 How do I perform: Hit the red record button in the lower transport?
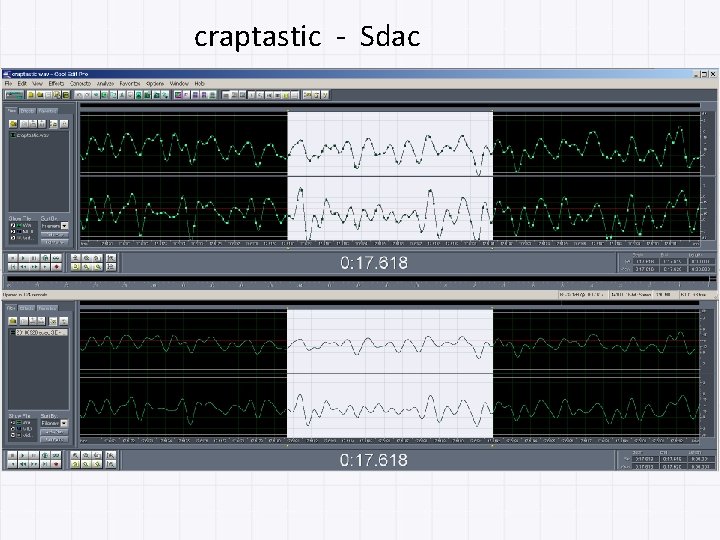click(56, 464)
